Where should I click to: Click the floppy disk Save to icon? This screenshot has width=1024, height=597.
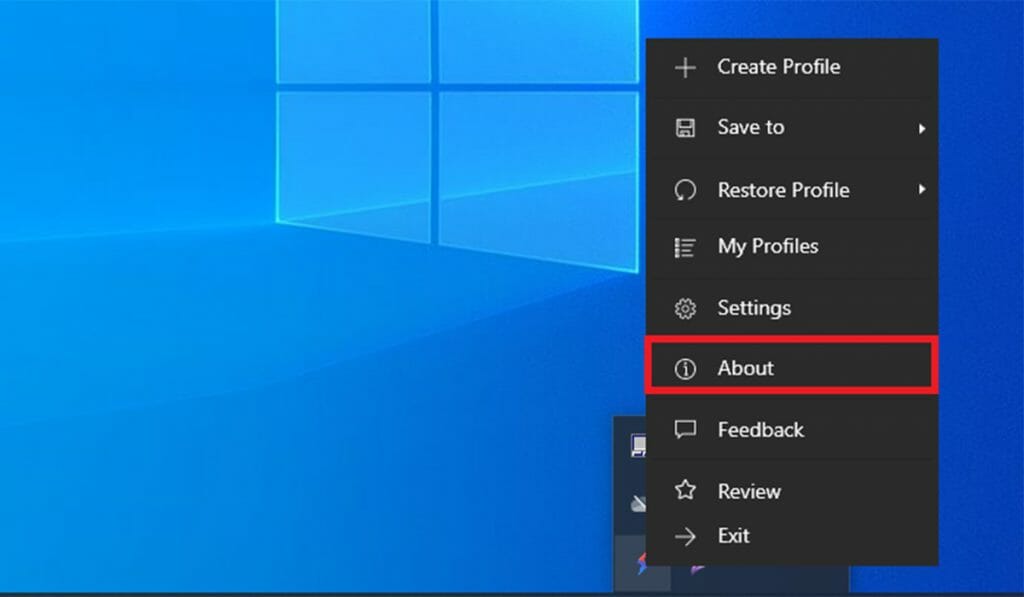(685, 128)
